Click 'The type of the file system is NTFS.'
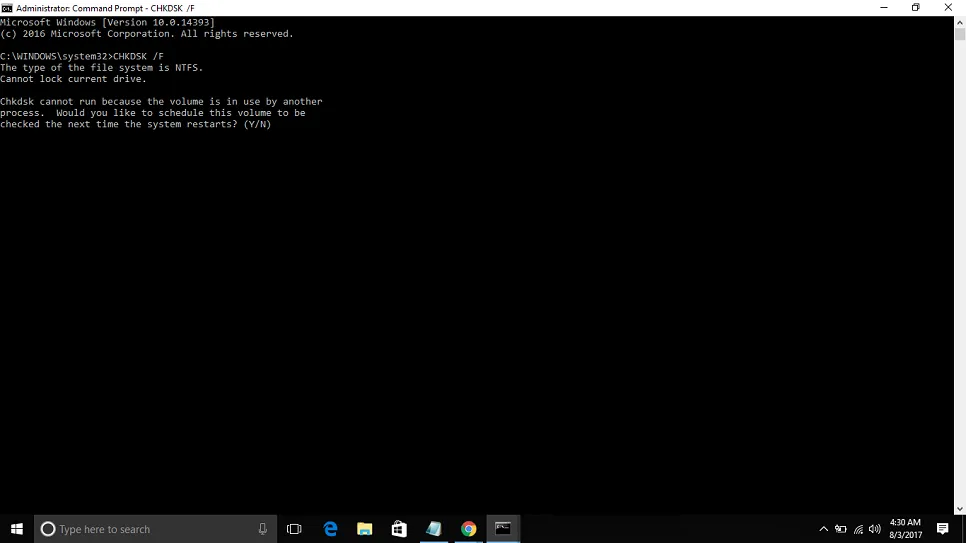966x543 pixels. [102, 68]
